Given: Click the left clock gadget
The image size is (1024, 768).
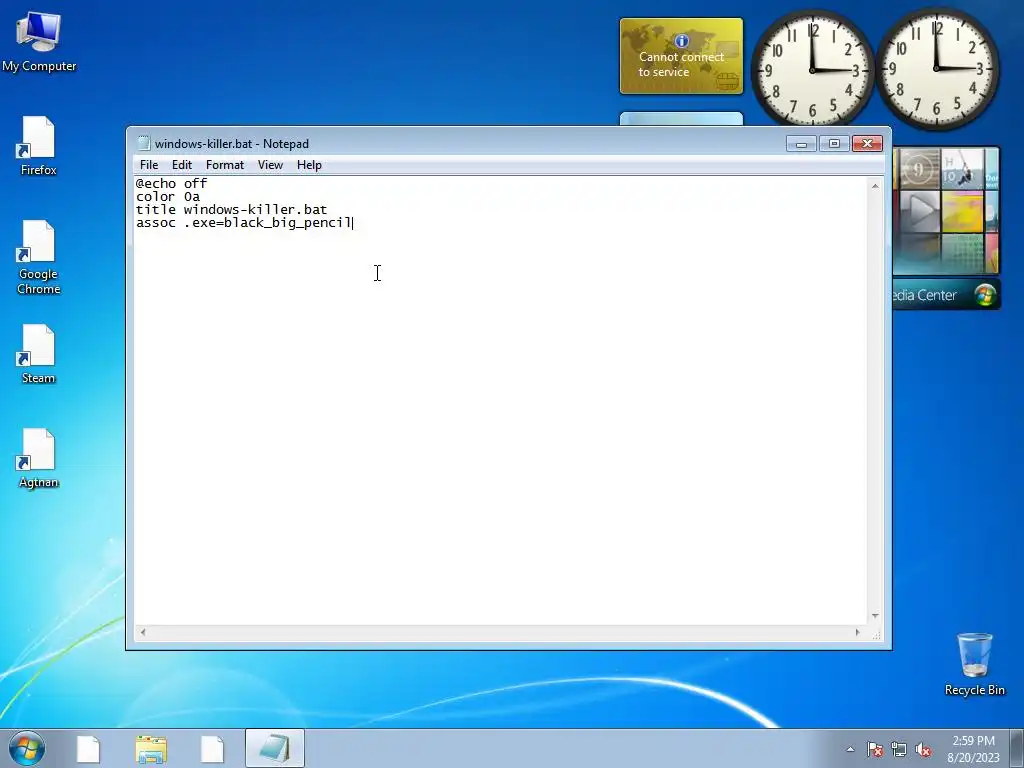Looking at the screenshot, I should pyautogui.click(x=812, y=68).
